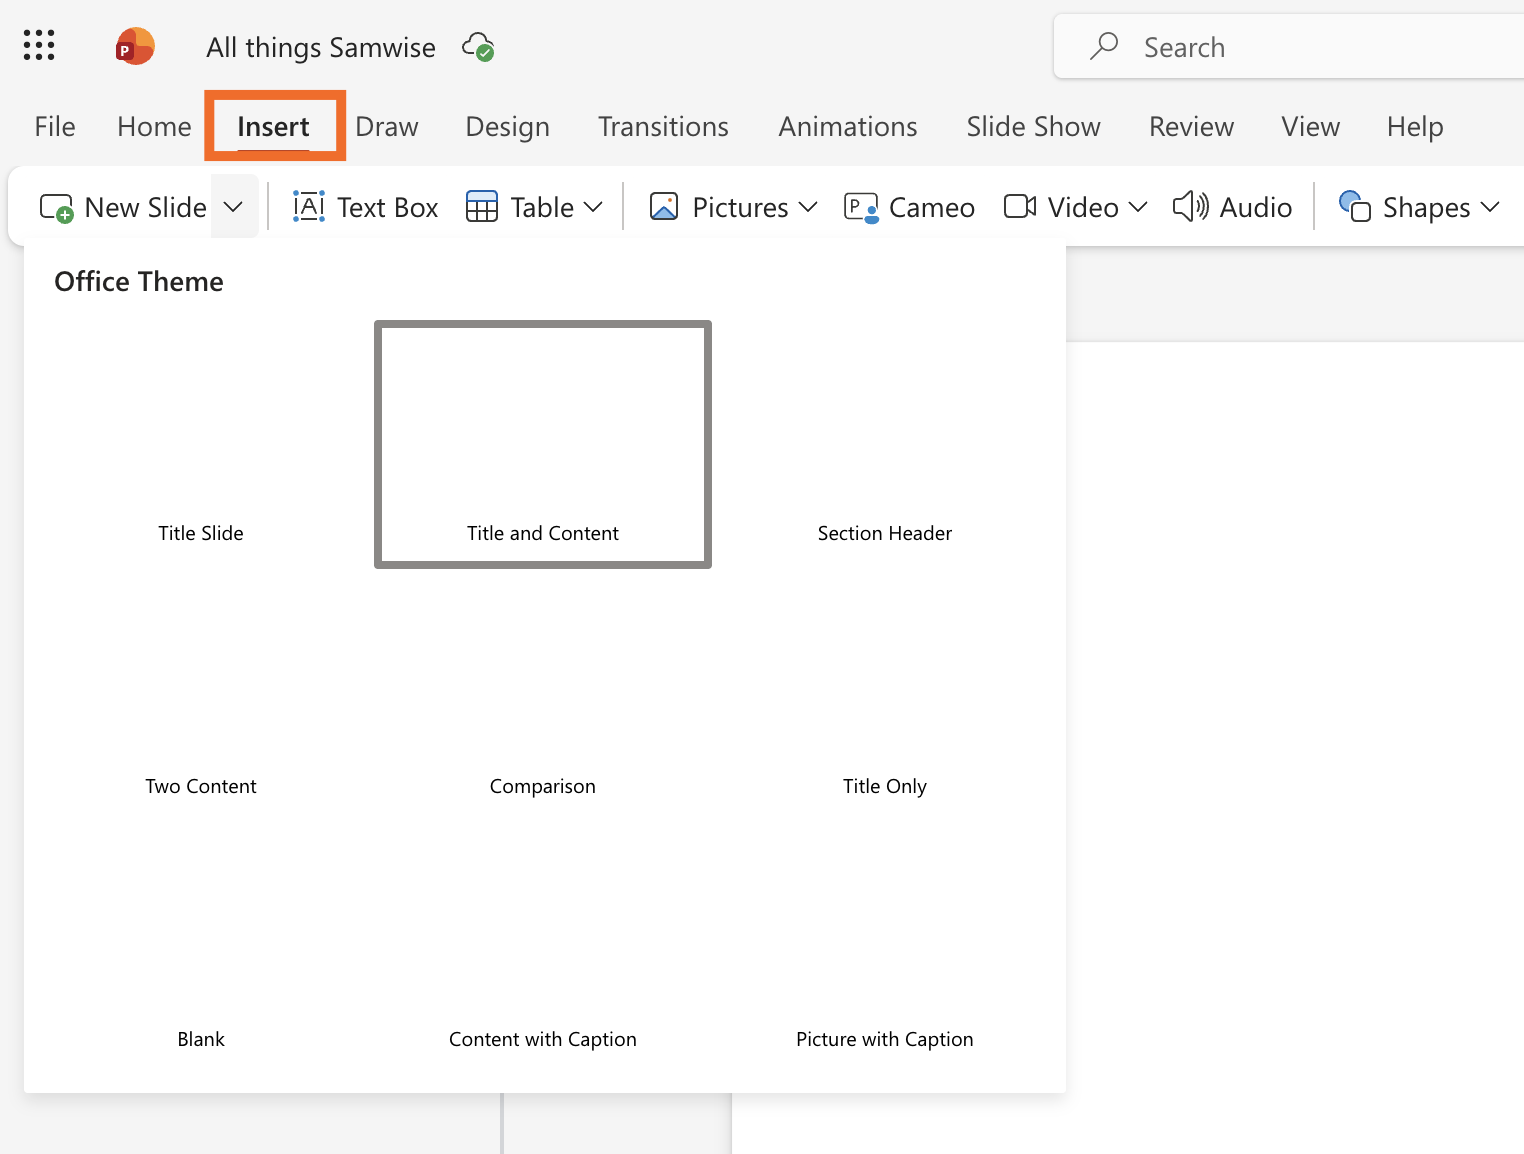
Task: Expand the New Slide layout dropdown arrow
Action: 234,207
